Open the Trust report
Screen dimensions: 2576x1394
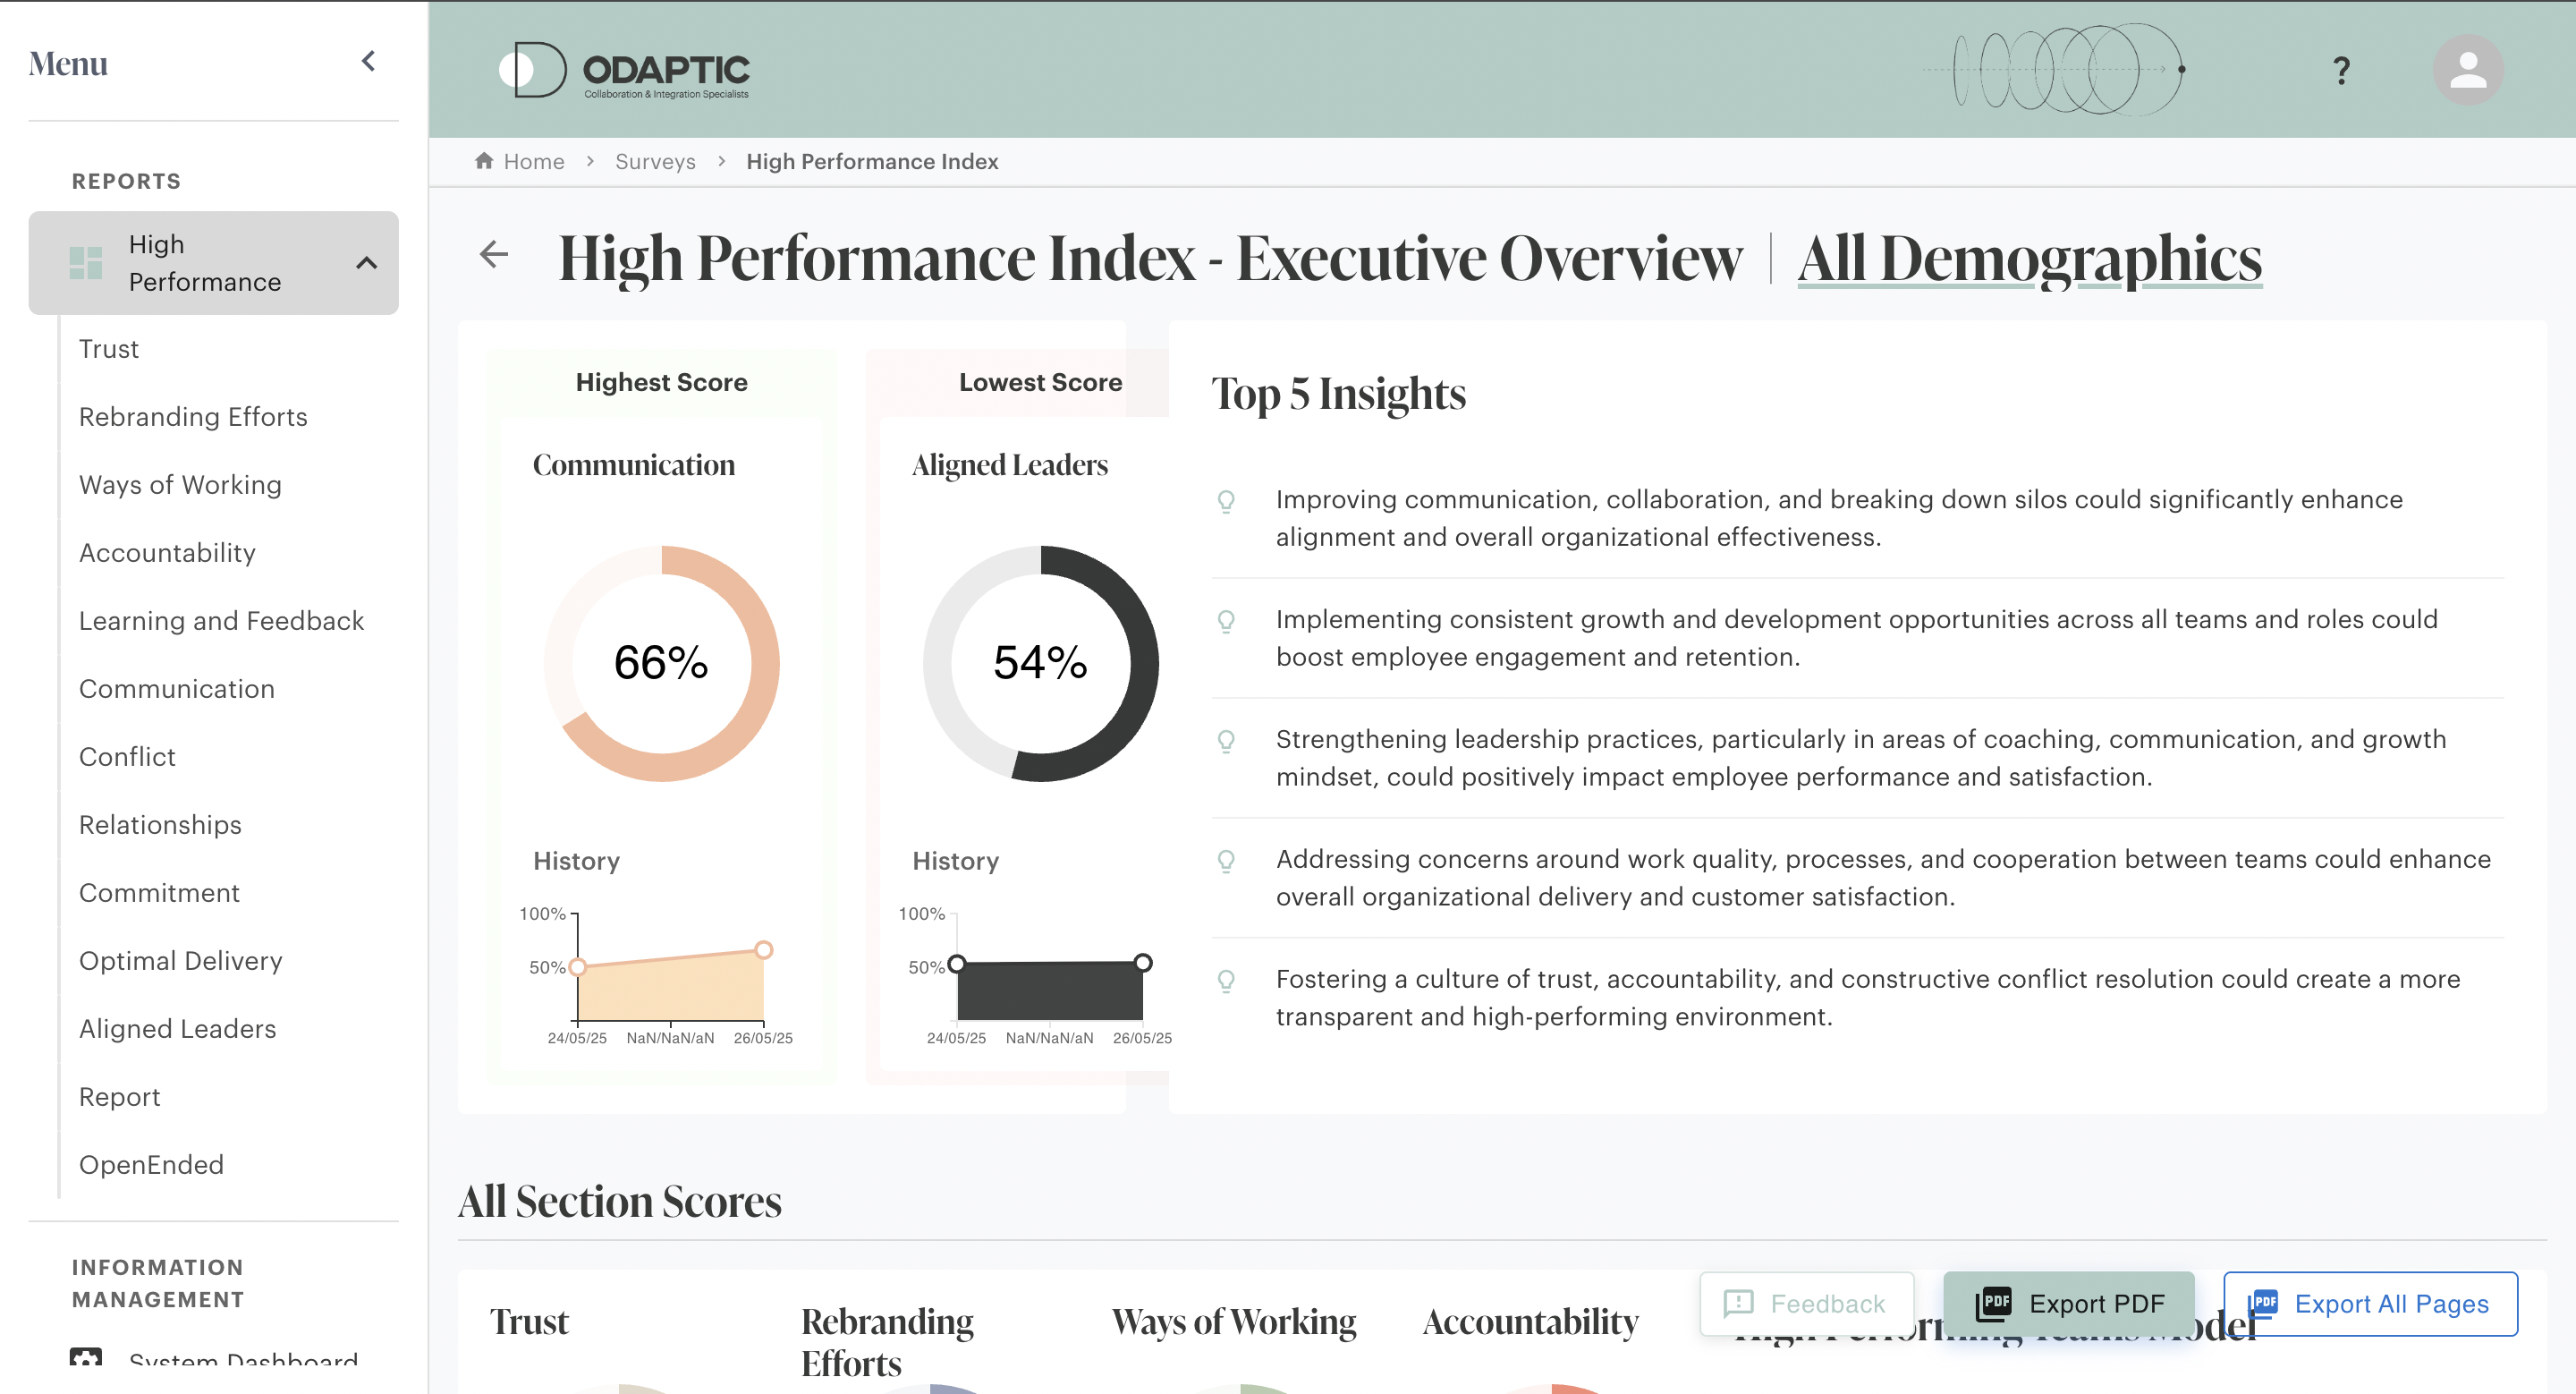pyautogui.click(x=109, y=349)
